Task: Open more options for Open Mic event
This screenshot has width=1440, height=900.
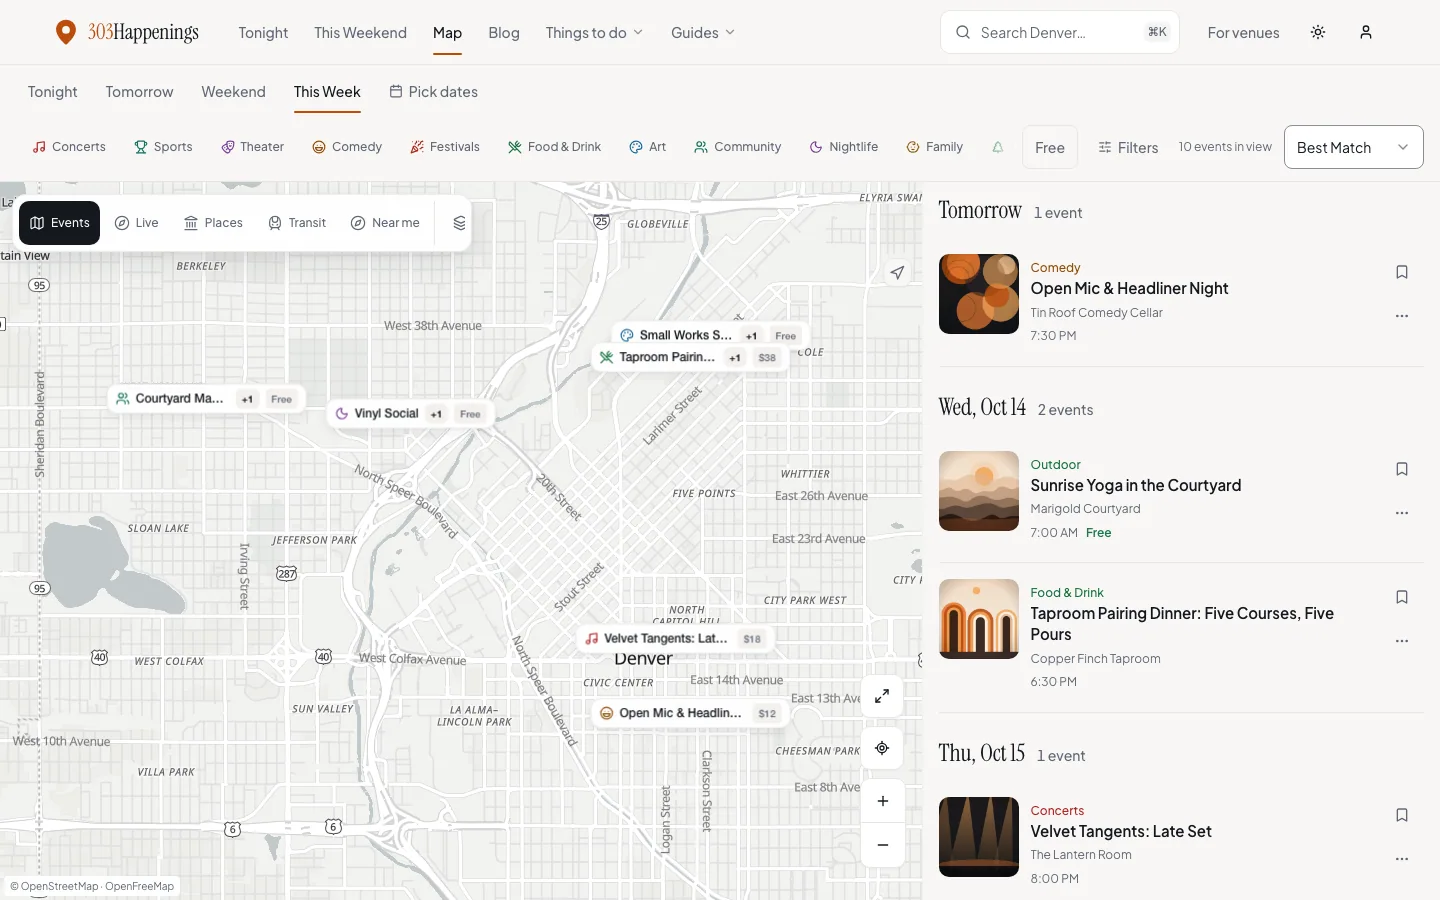Action: [x=1402, y=316]
